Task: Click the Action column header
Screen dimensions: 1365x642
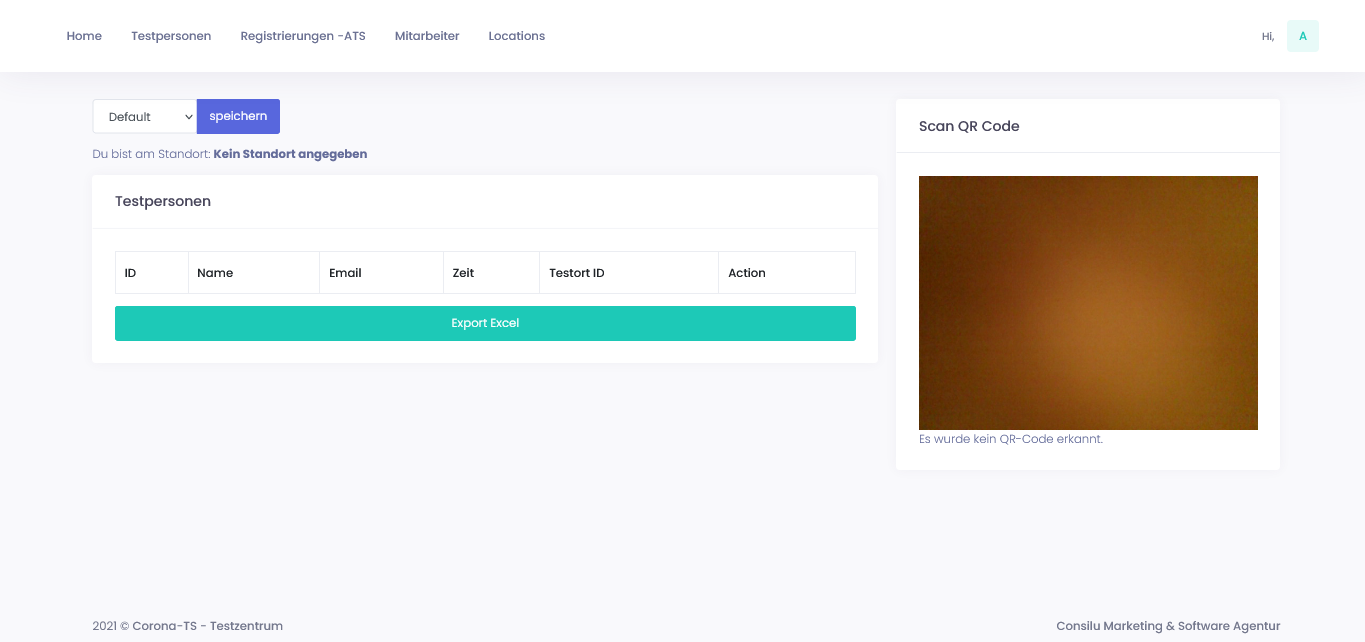Action: pyautogui.click(x=747, y=273)
